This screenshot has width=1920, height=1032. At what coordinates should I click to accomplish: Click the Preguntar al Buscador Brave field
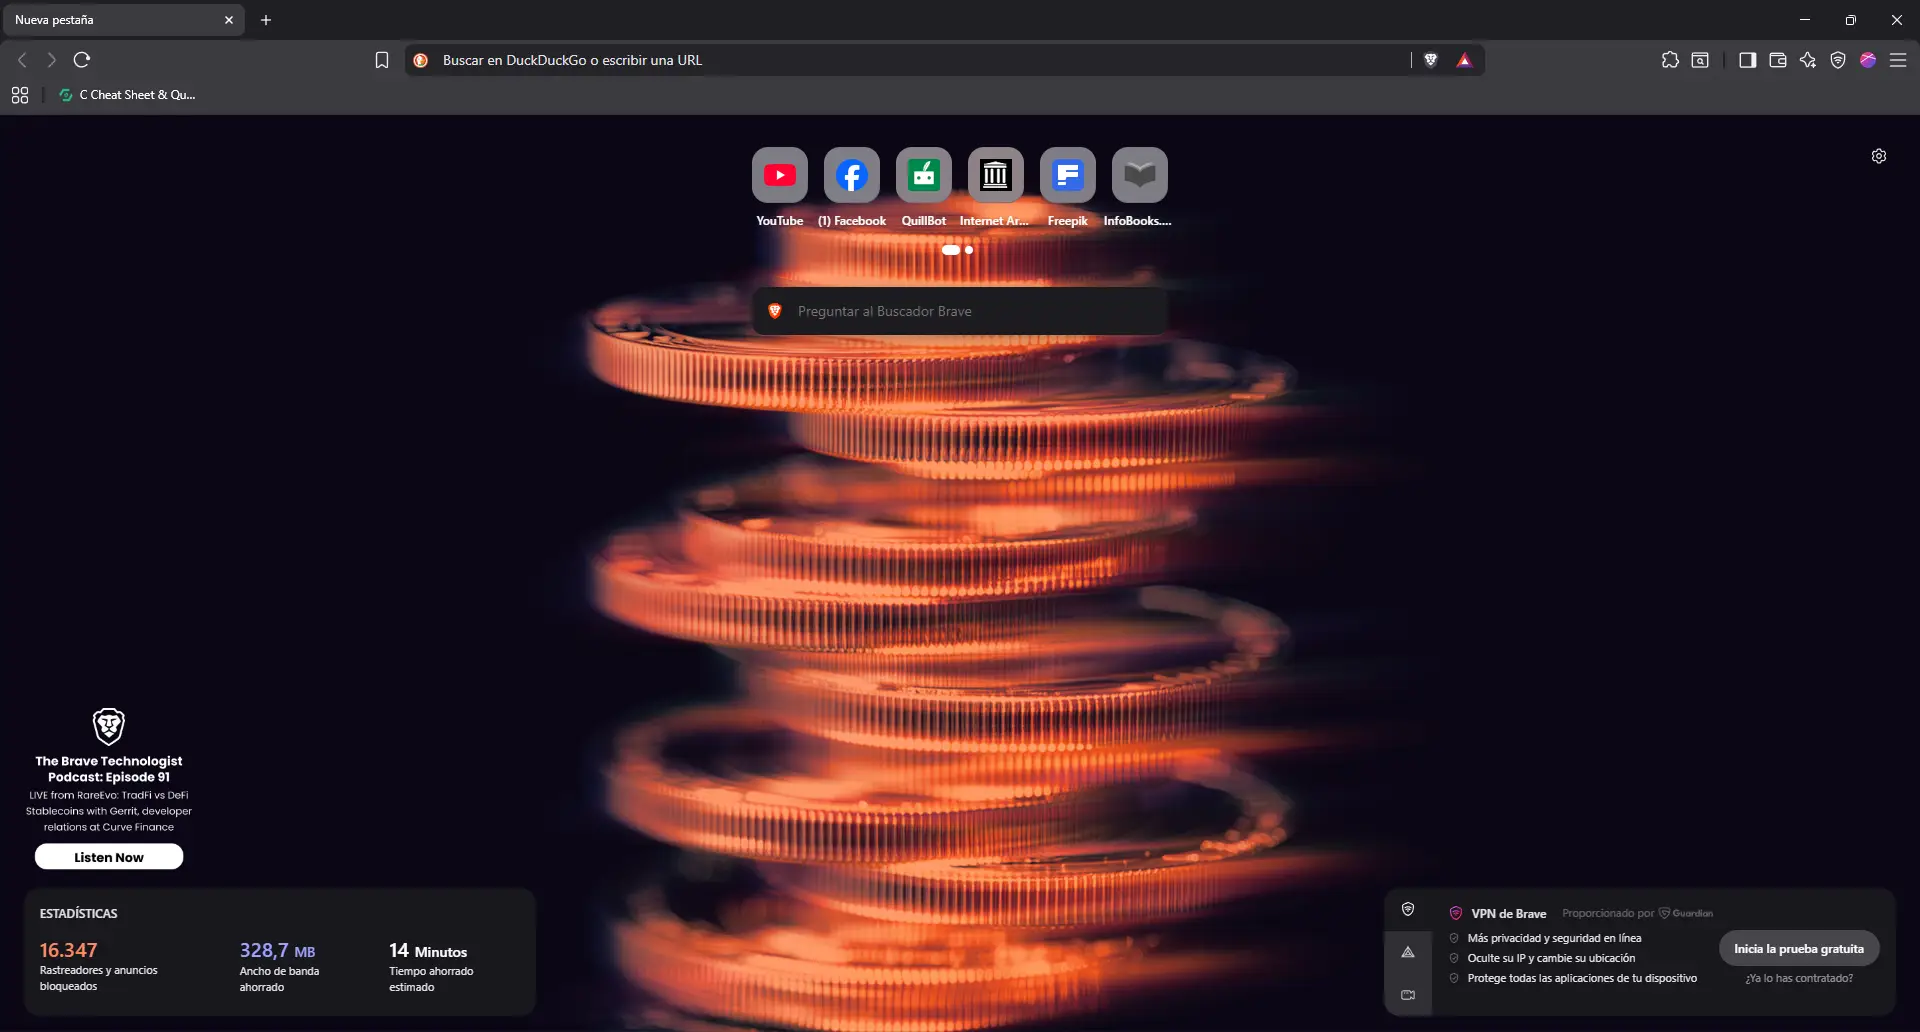pos(960,311)
